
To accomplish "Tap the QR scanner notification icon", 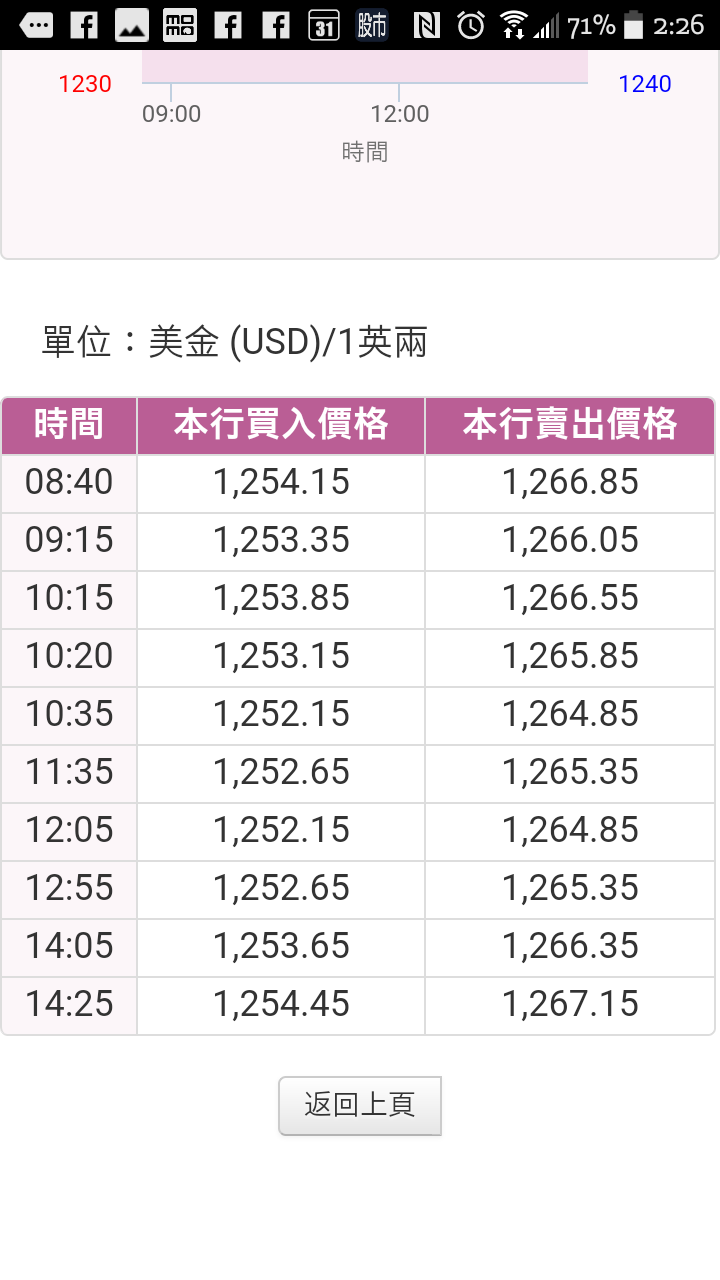I will [180, 25].
